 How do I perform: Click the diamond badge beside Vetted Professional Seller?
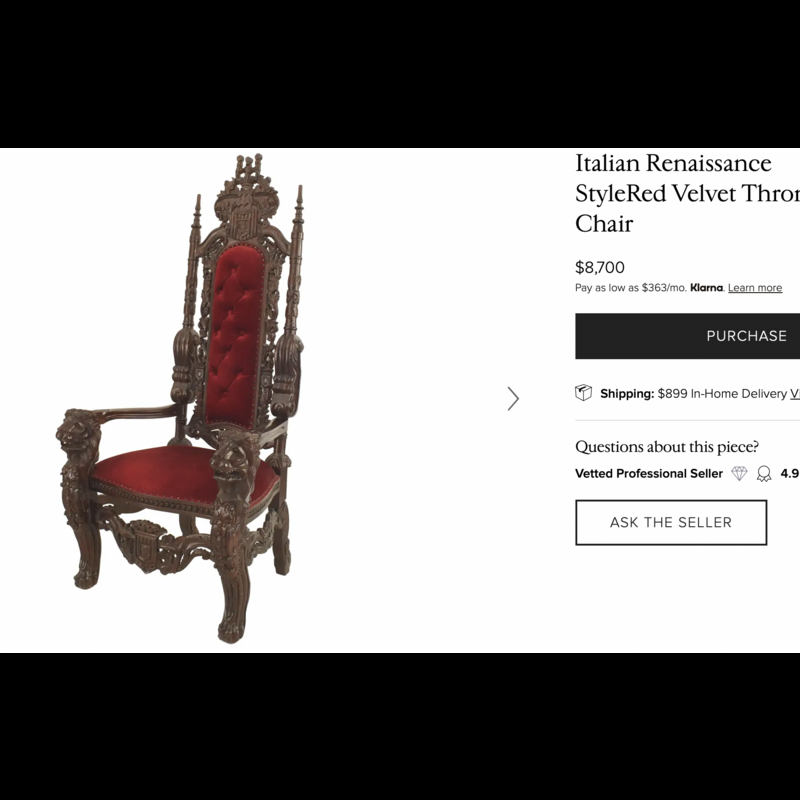(739, 473)
